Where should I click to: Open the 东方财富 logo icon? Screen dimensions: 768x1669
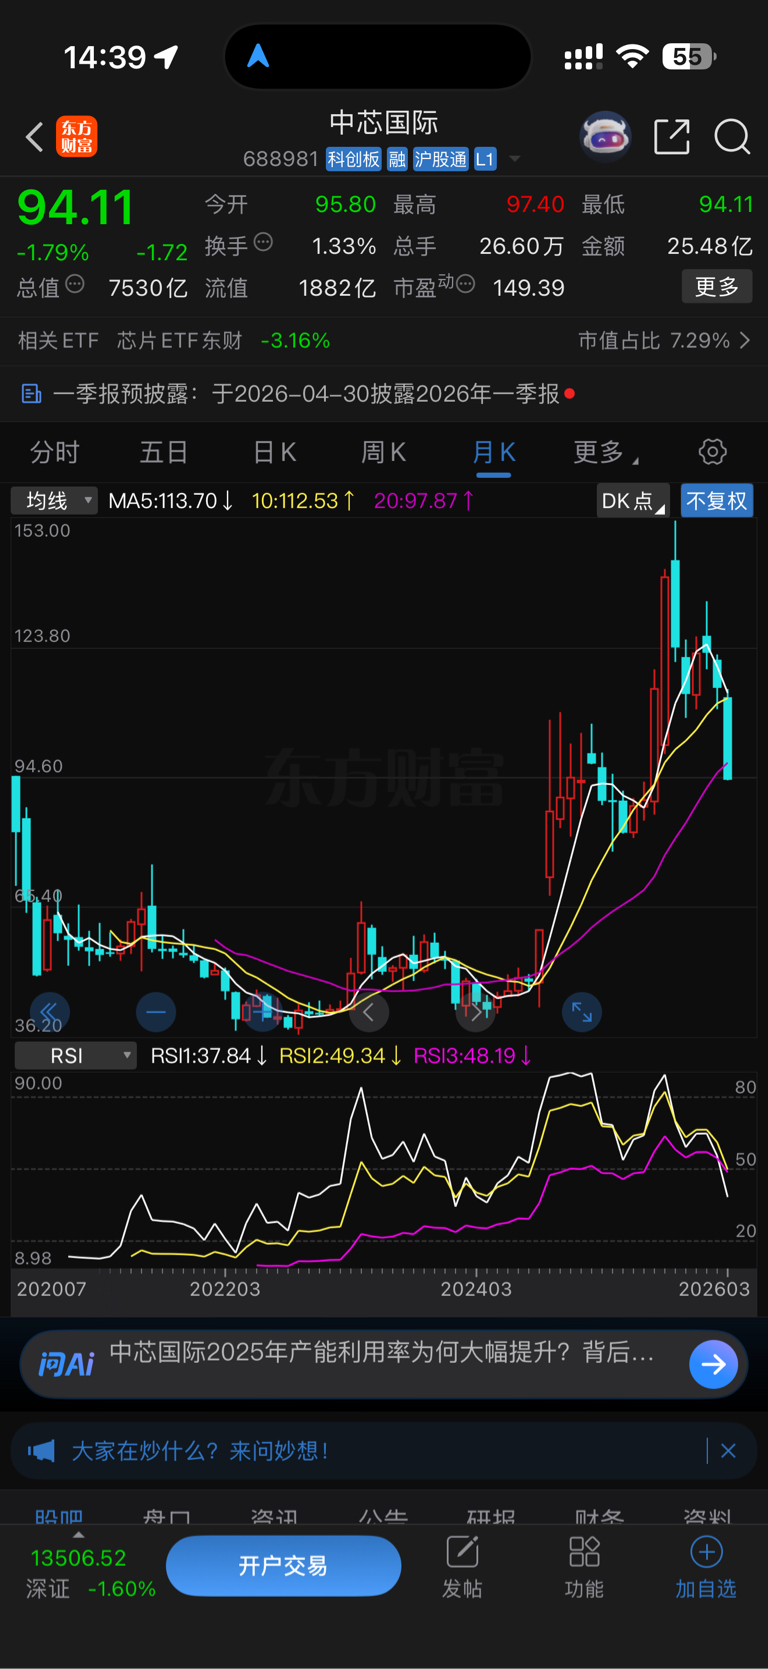(x=77, y=137)
